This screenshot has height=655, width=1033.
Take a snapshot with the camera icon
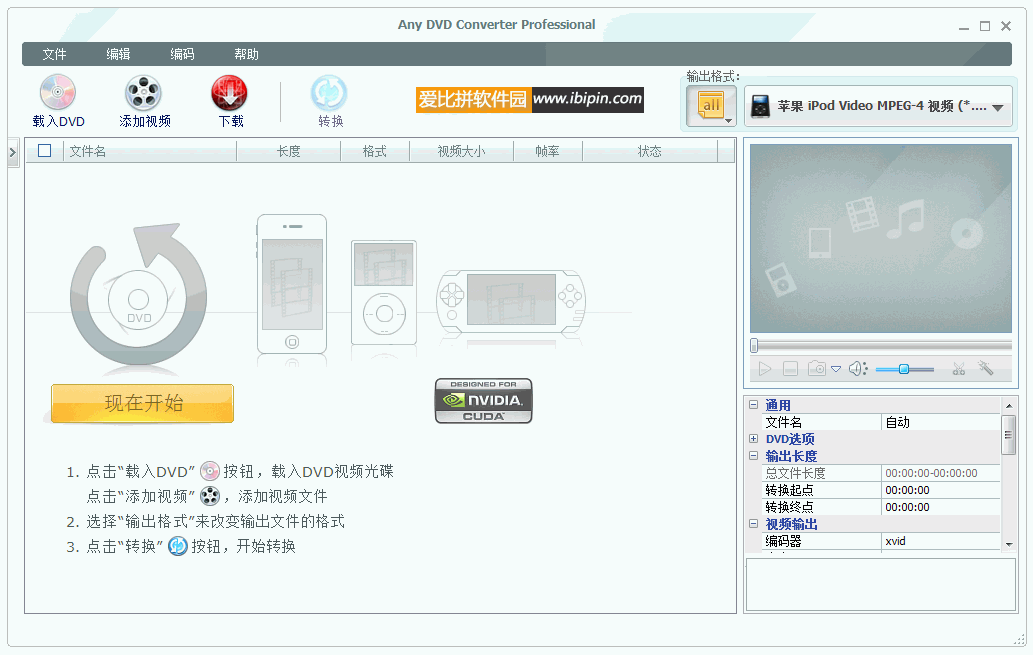(817, 368)
